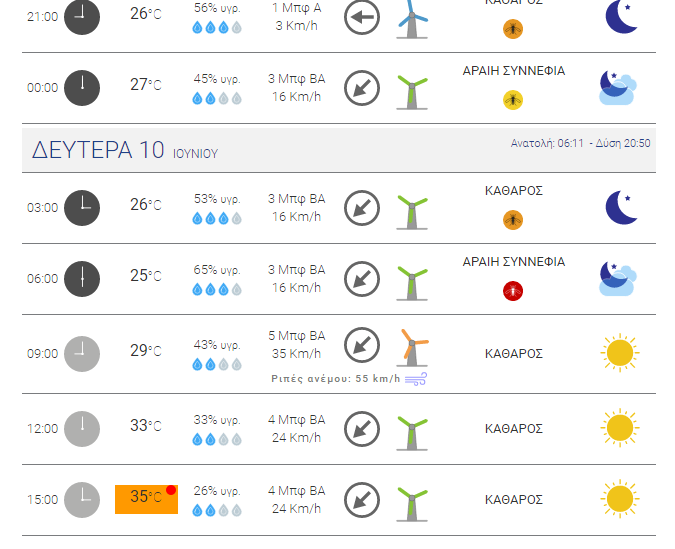675x549 pixels.
Task: Click the dark clock icon for 06:00
Action: click(82, 279)
